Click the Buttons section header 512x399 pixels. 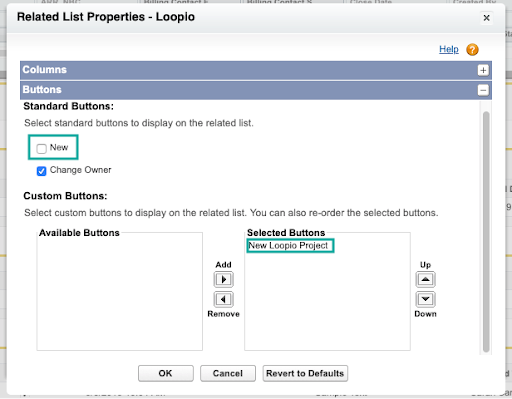(x=256, y=90)
